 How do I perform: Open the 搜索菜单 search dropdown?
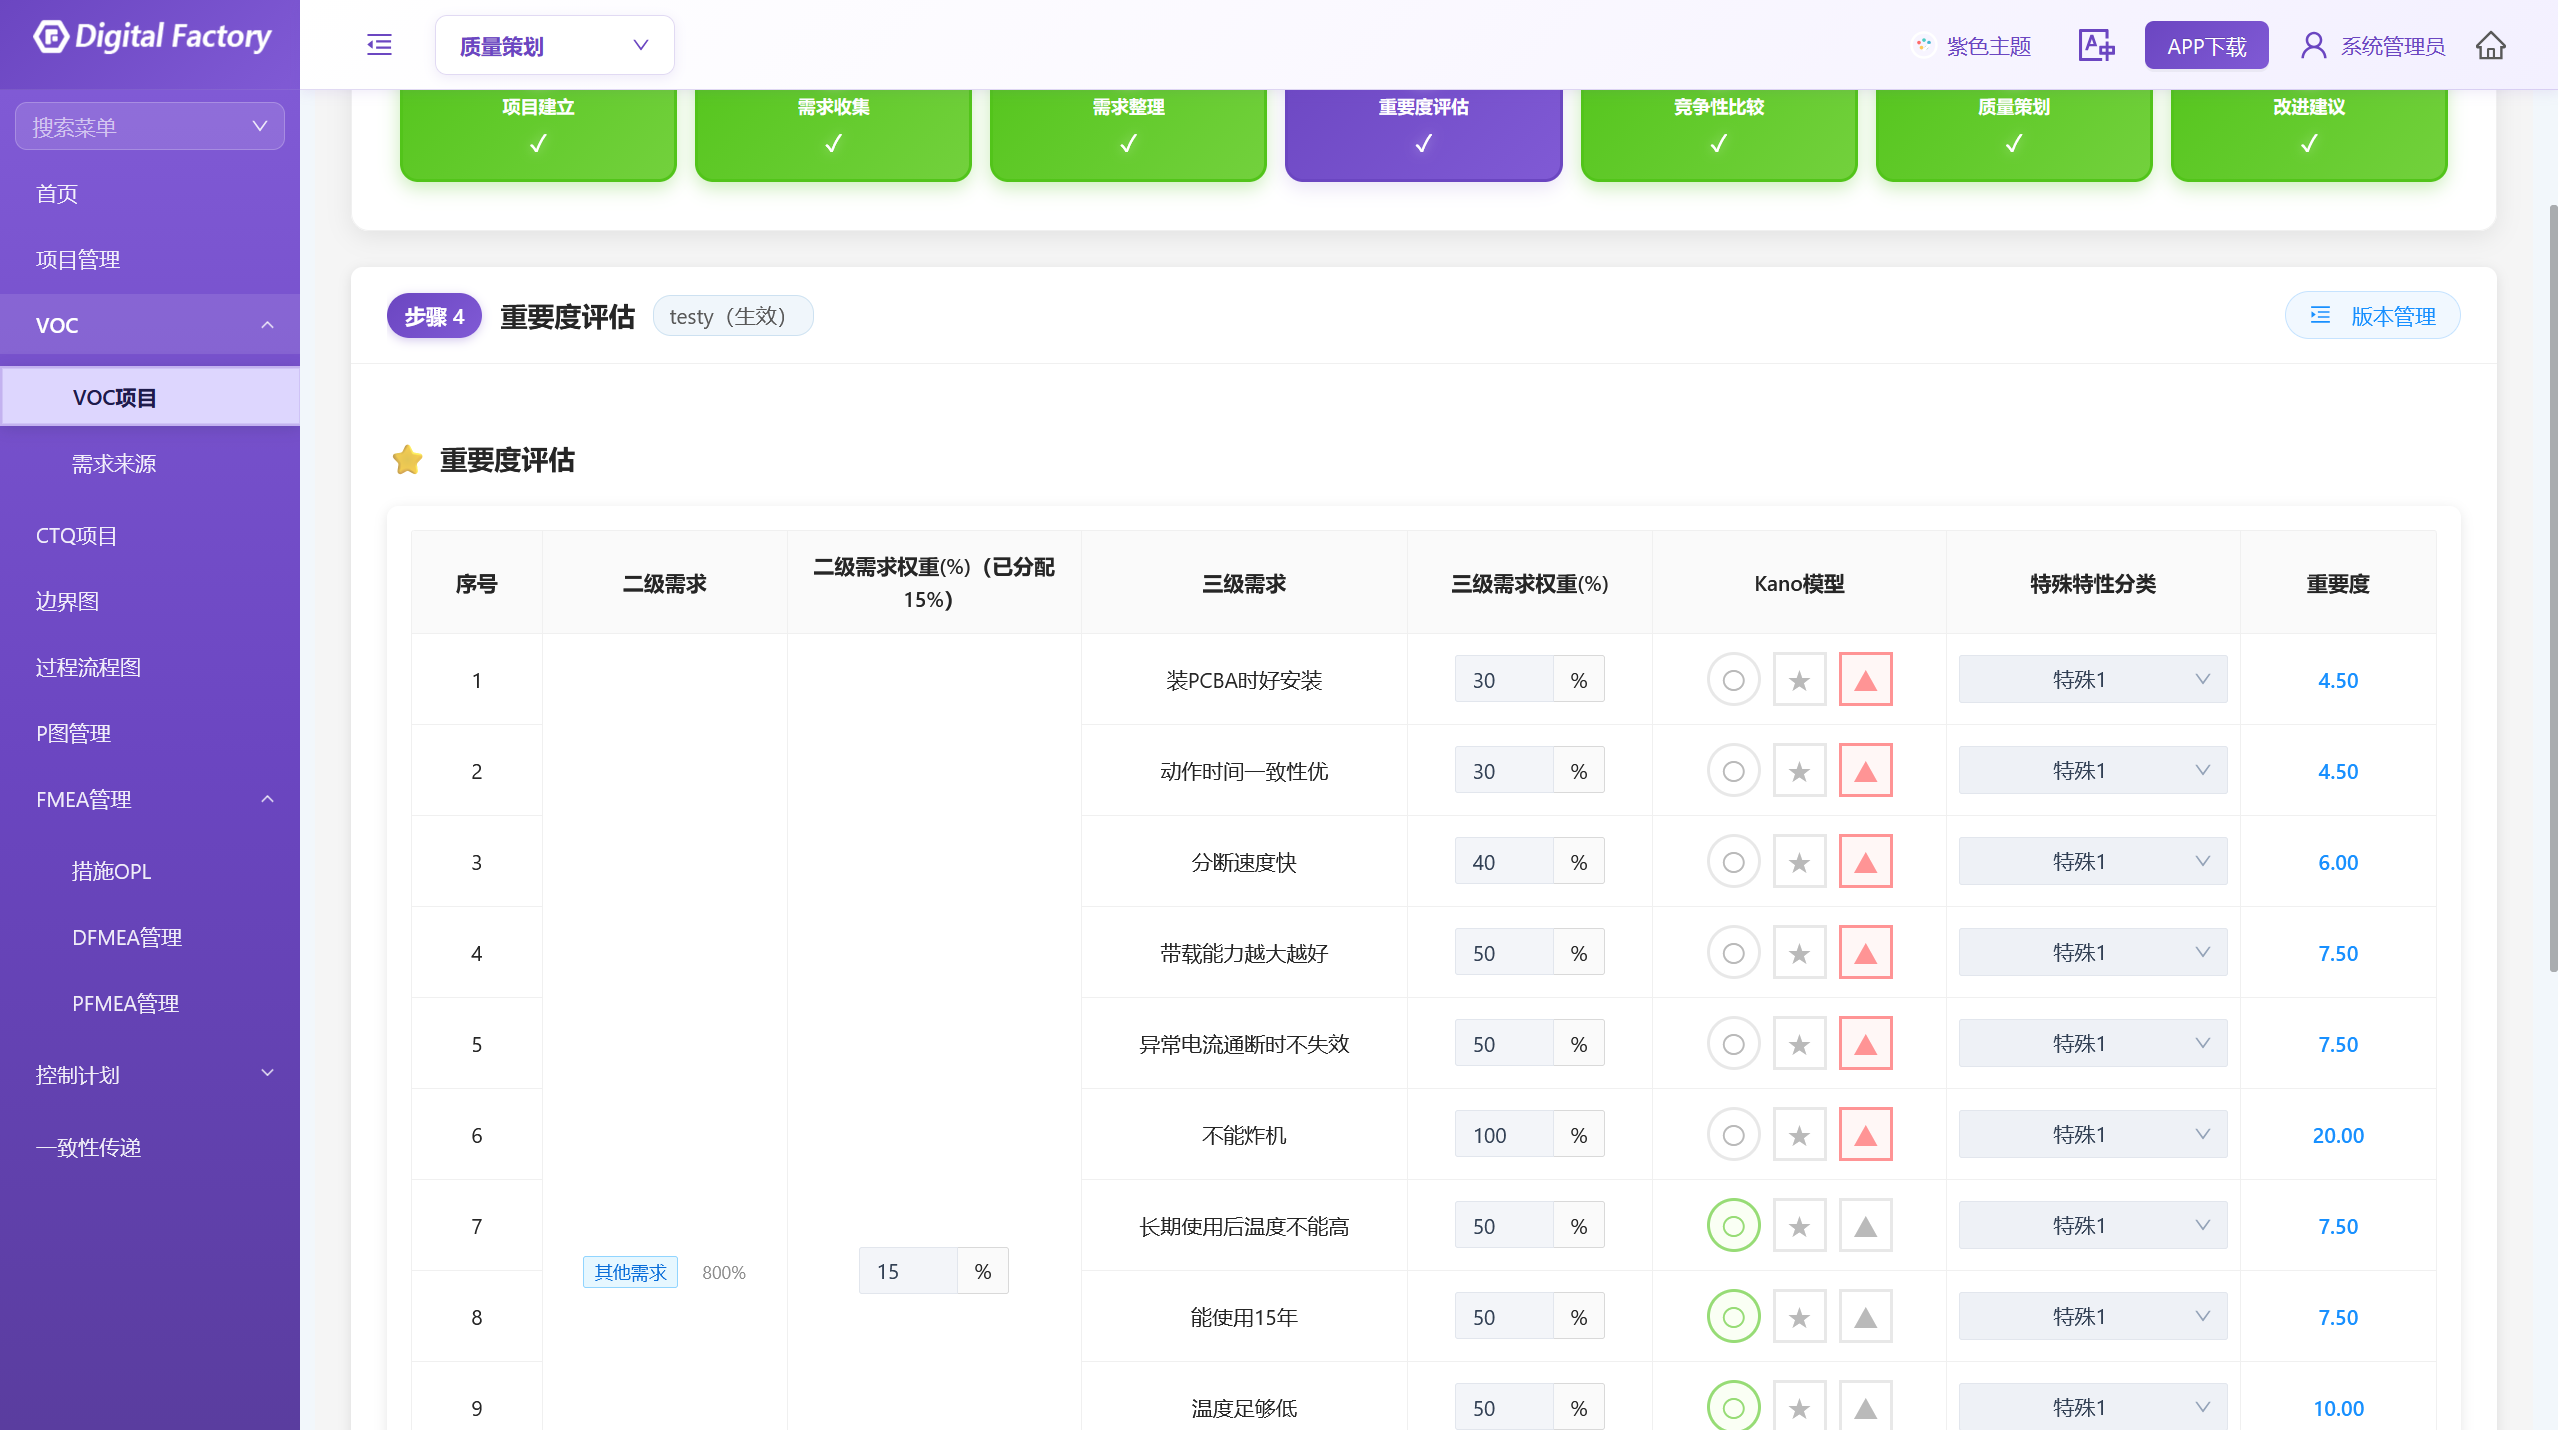150,126
